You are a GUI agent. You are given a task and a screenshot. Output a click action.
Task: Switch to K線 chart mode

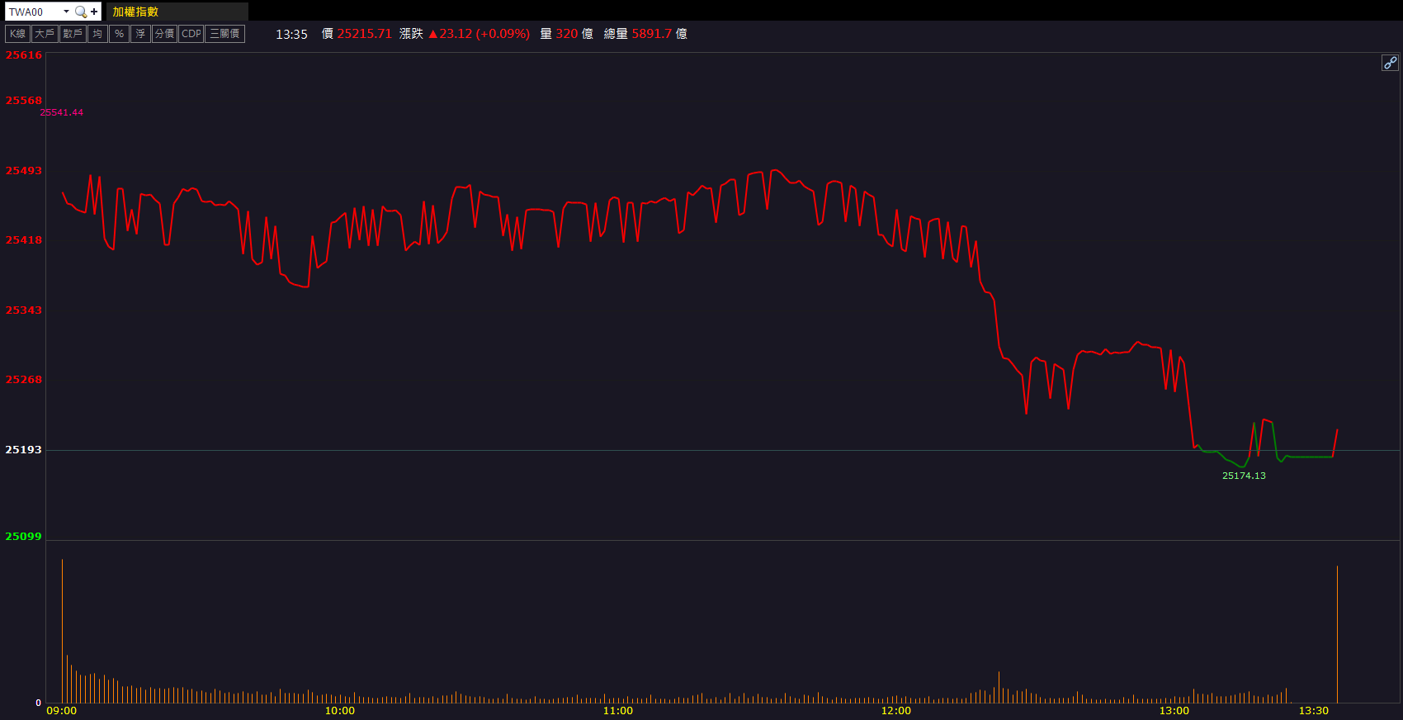coord(17,34)
